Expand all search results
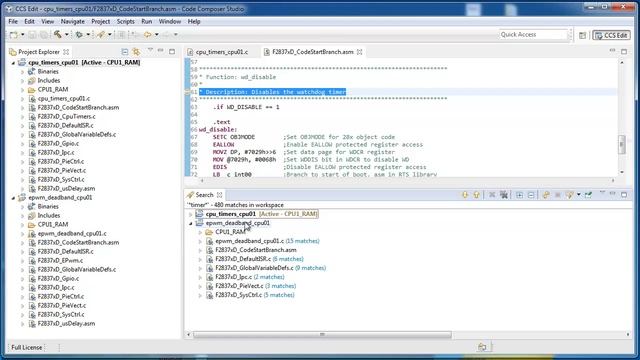The width and height of the screenshot is (640, 360). click(519, 195)
